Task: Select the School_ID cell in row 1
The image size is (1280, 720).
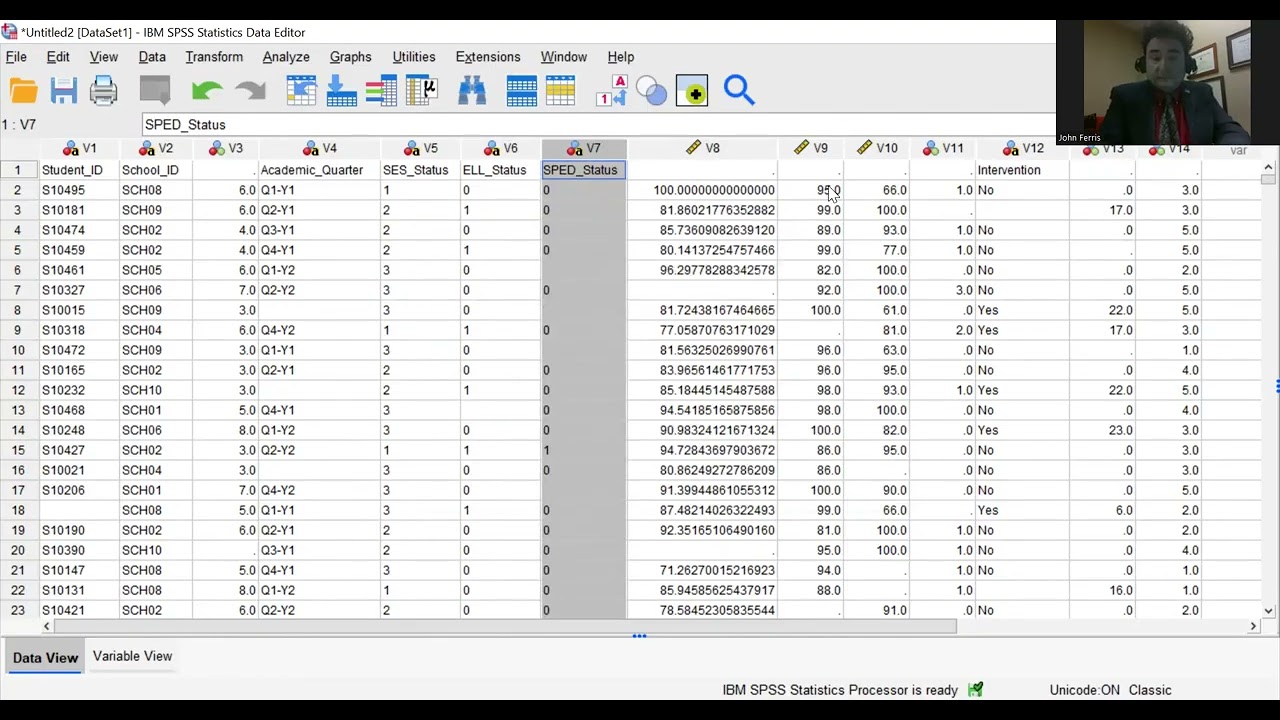Action: 156,170
